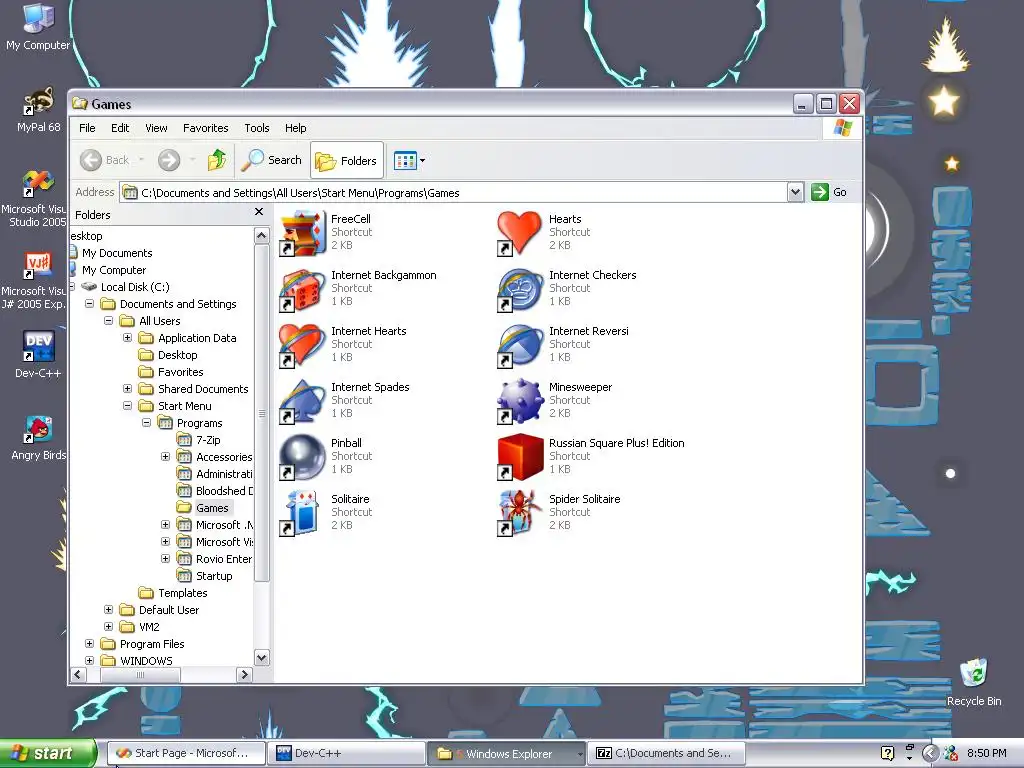Open the Tools menu
The width and height of the screenshot is (1024, 768).
pos(257,128)
